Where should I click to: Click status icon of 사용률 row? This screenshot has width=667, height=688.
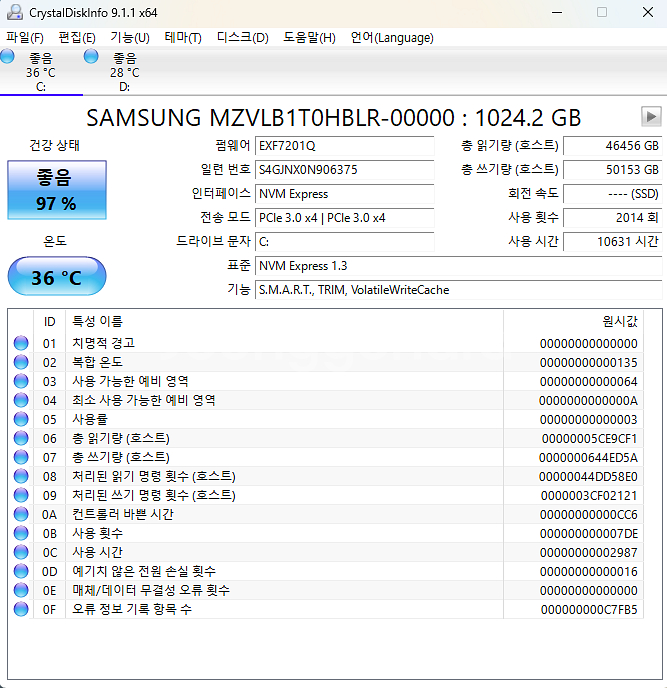tap(21, 419)
